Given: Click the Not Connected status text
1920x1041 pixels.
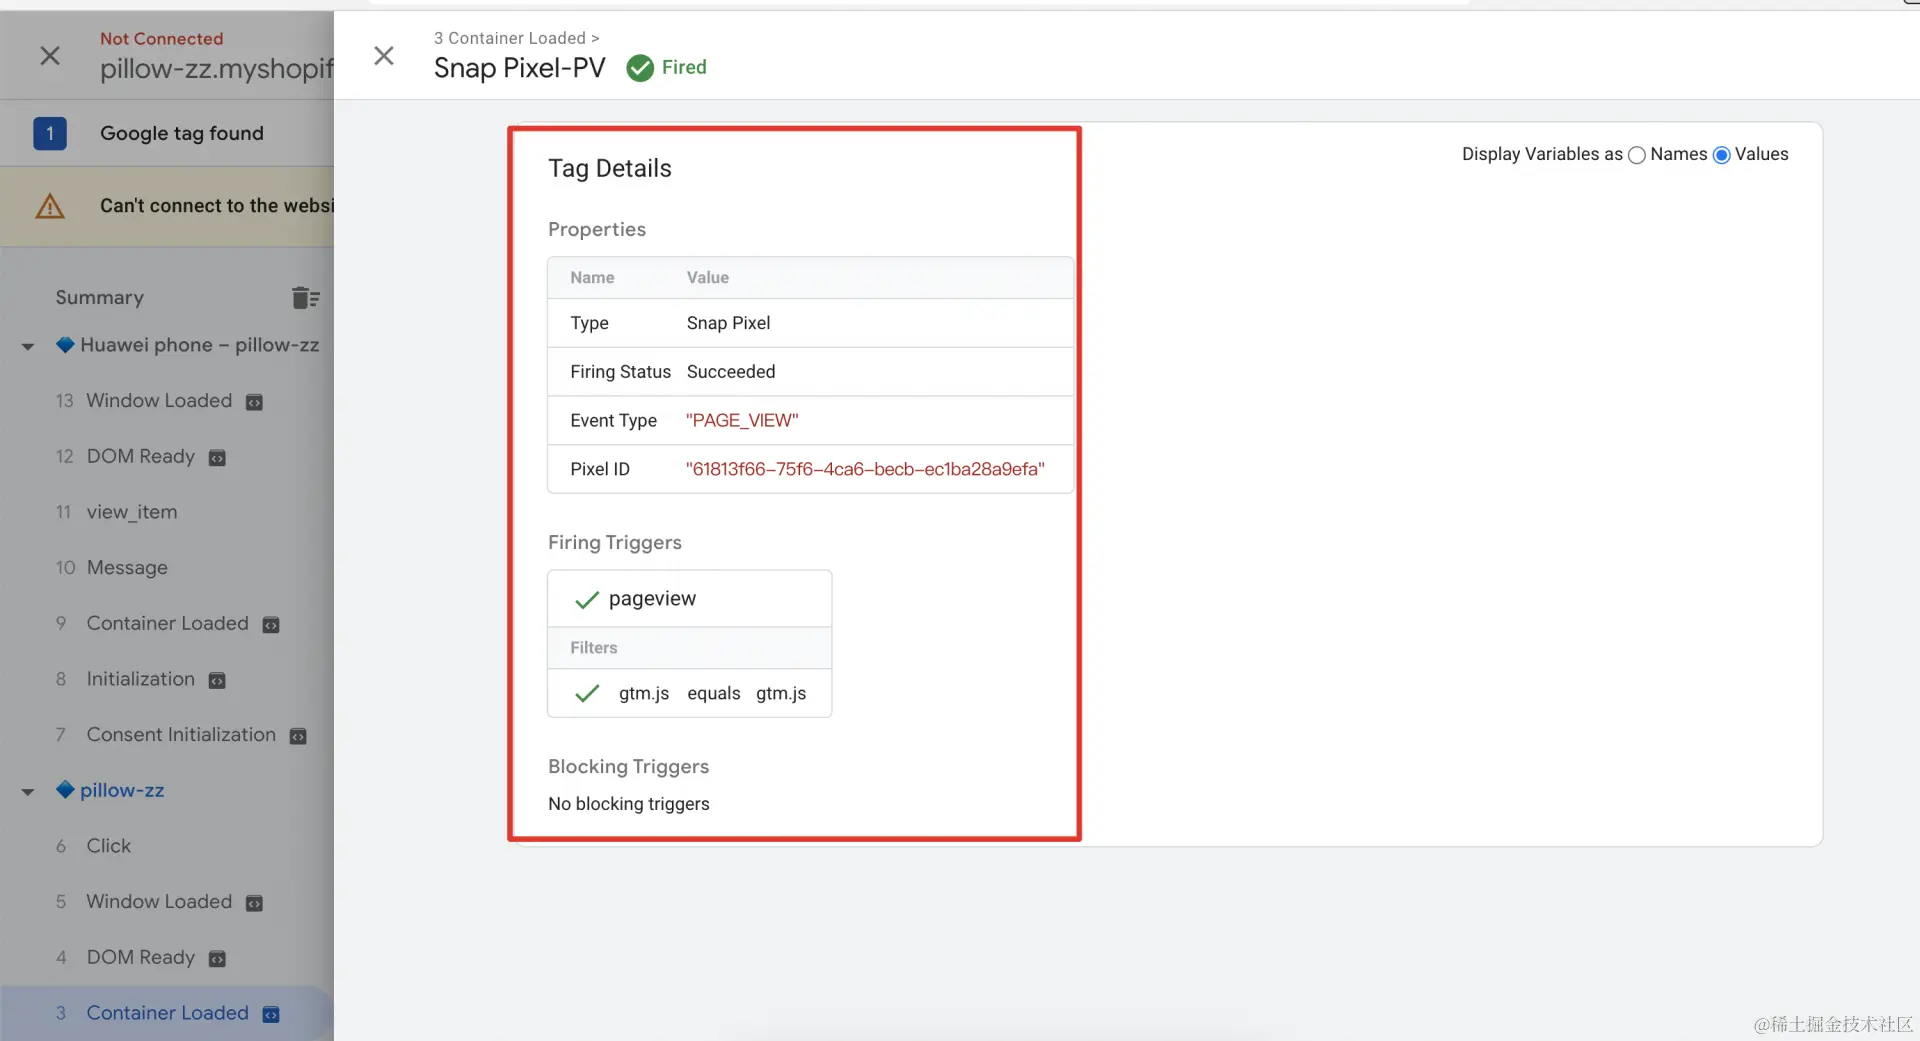Looking at the screenshot, I should tap(162, 39).
